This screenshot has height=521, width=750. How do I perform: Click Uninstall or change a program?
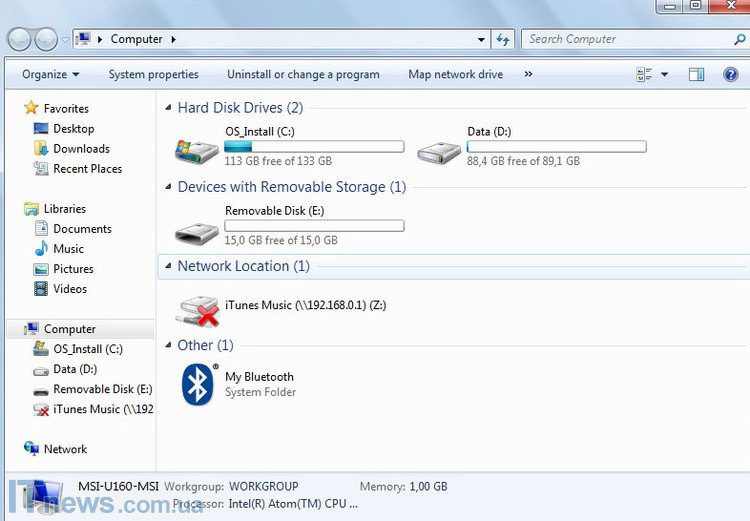pos(303,74)
